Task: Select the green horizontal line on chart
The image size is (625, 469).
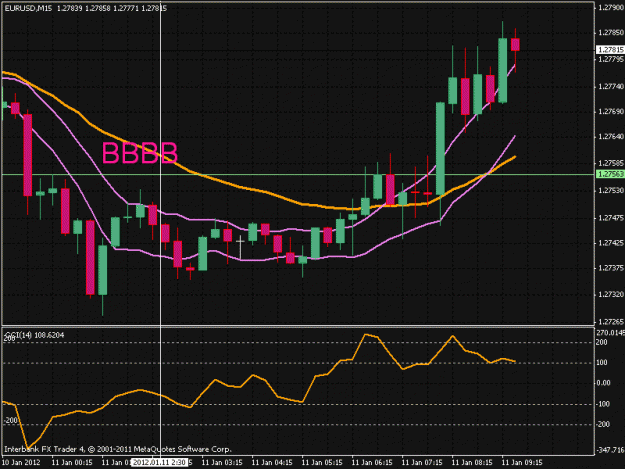Action: pyautogui.click(x=297, y=175)
